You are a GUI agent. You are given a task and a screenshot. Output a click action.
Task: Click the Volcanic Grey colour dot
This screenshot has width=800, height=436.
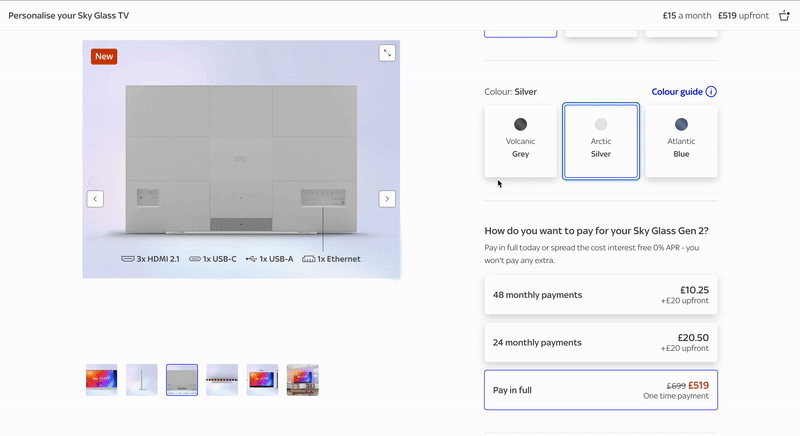pyautogui.click(x=520, y=124)
